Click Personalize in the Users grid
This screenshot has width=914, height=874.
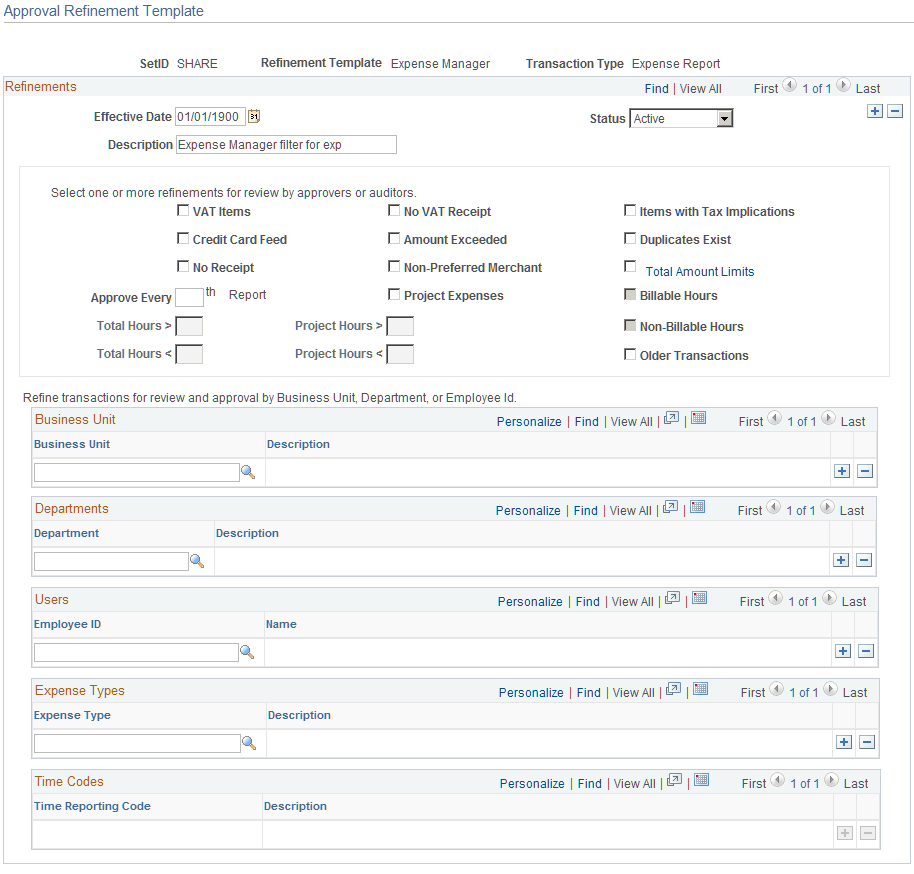pos(530,600)
